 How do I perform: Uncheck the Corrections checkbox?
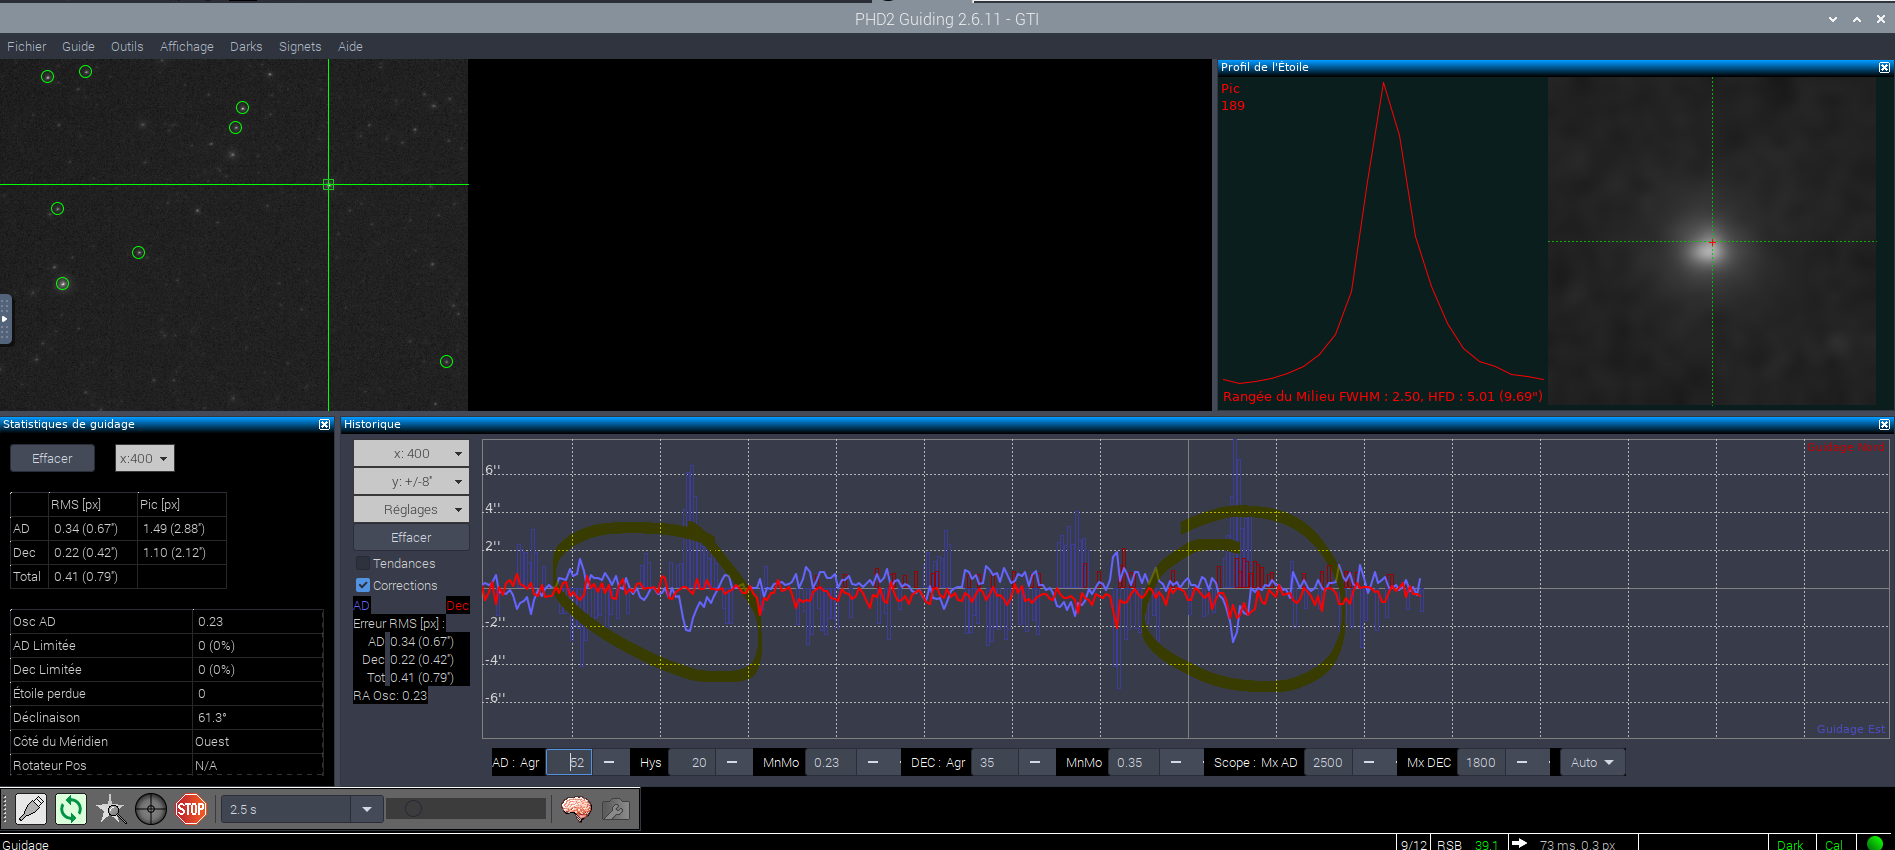363,585
